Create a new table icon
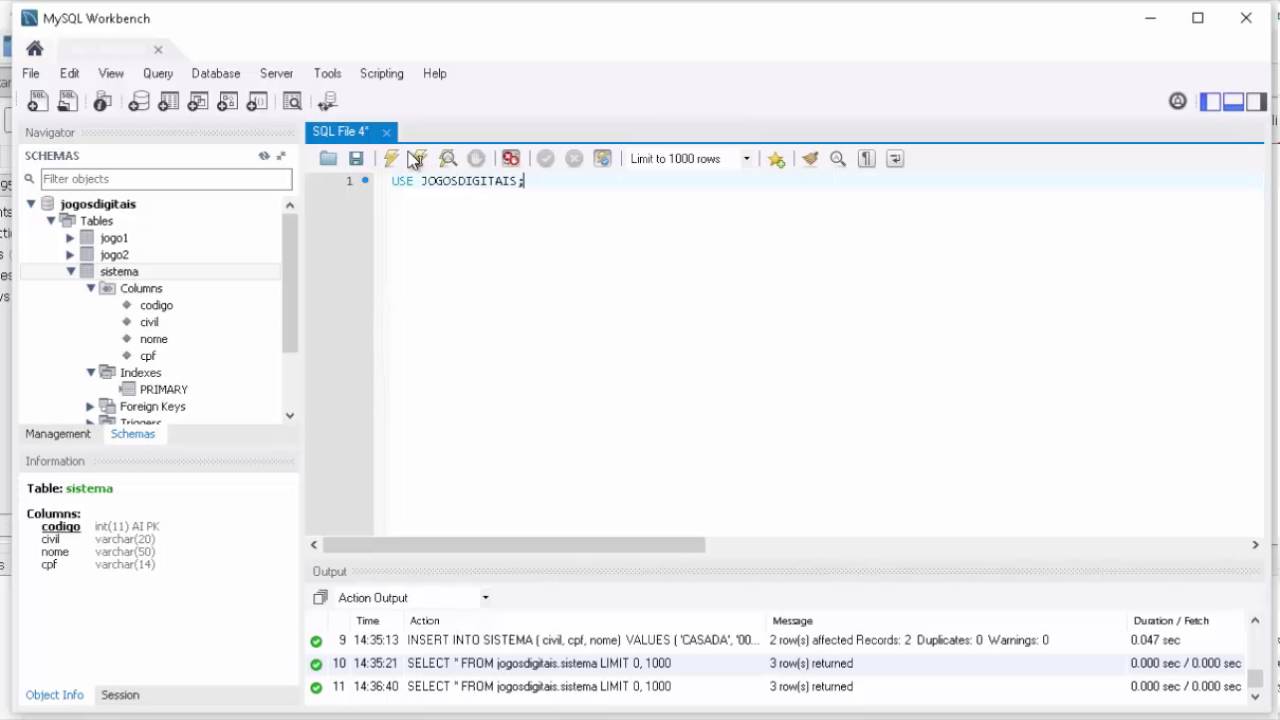 coord(168,101)
